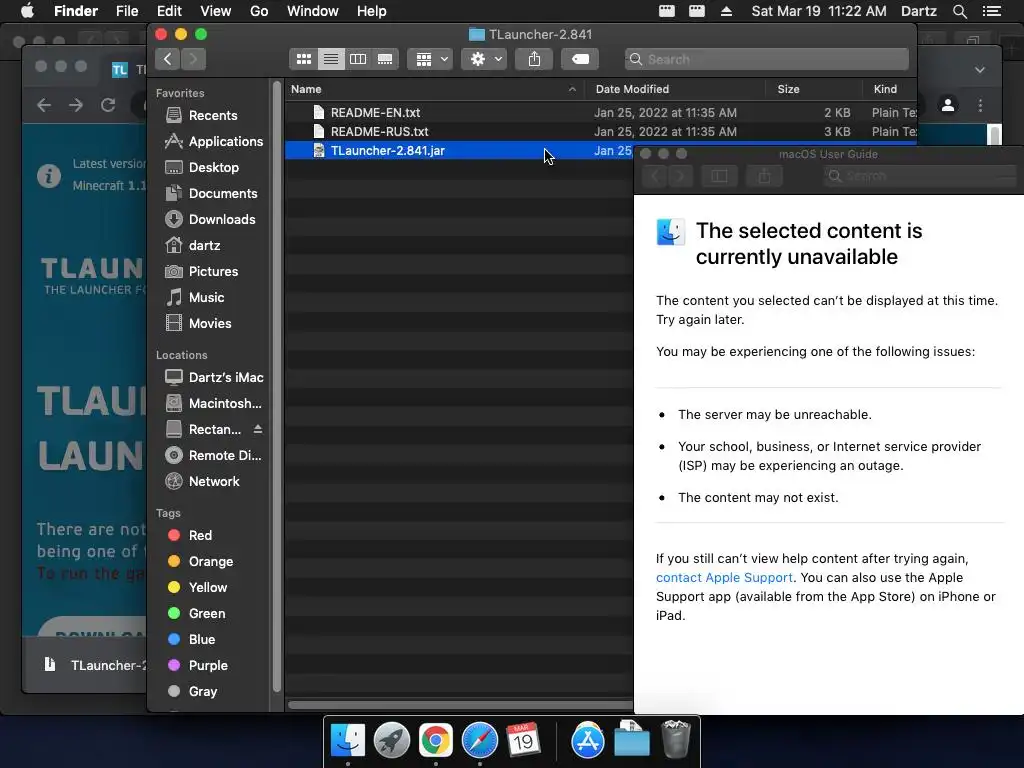This screenshot has height=768, width=1024.
Task: Eject the Rectangle volume
Action: point(258,429)
